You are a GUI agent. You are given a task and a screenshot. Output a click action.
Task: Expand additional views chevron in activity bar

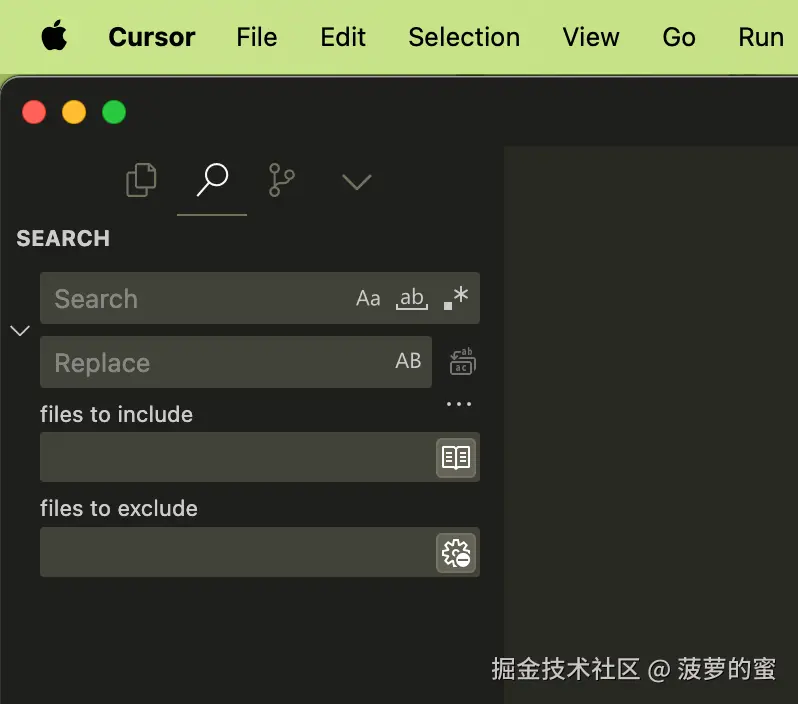tap(356, 182)
